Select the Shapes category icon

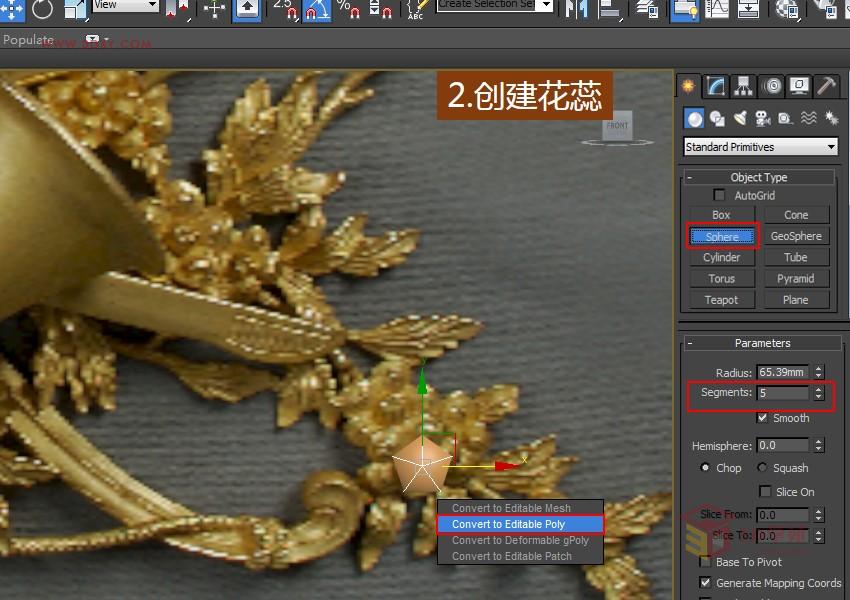pyautogui.click(x=718, y=118)
